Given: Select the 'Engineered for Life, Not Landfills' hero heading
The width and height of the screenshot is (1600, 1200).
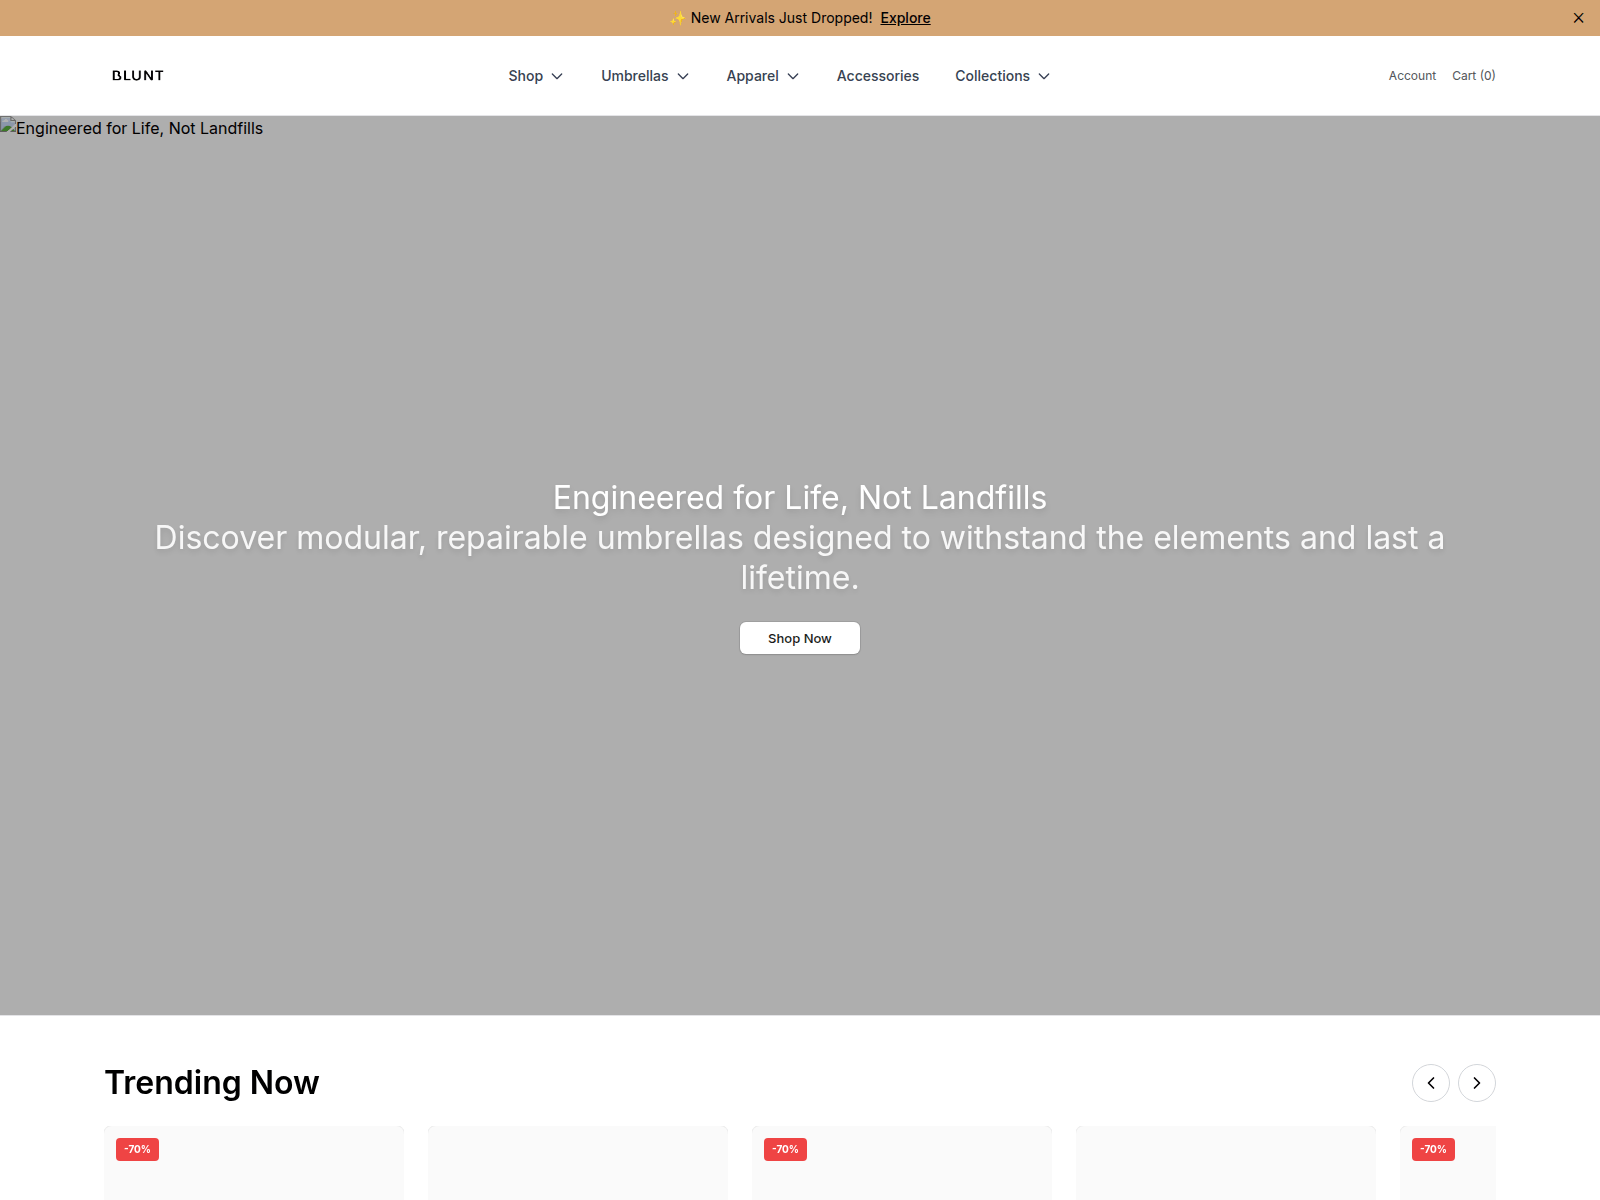Looking at the screenshot, I should pos(800,498).
